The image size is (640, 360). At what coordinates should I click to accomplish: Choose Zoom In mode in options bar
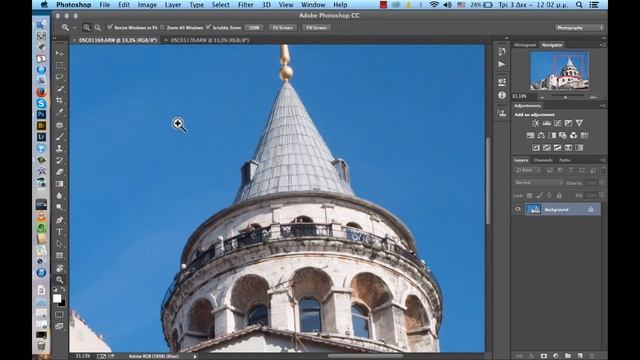tap(87, 27)
